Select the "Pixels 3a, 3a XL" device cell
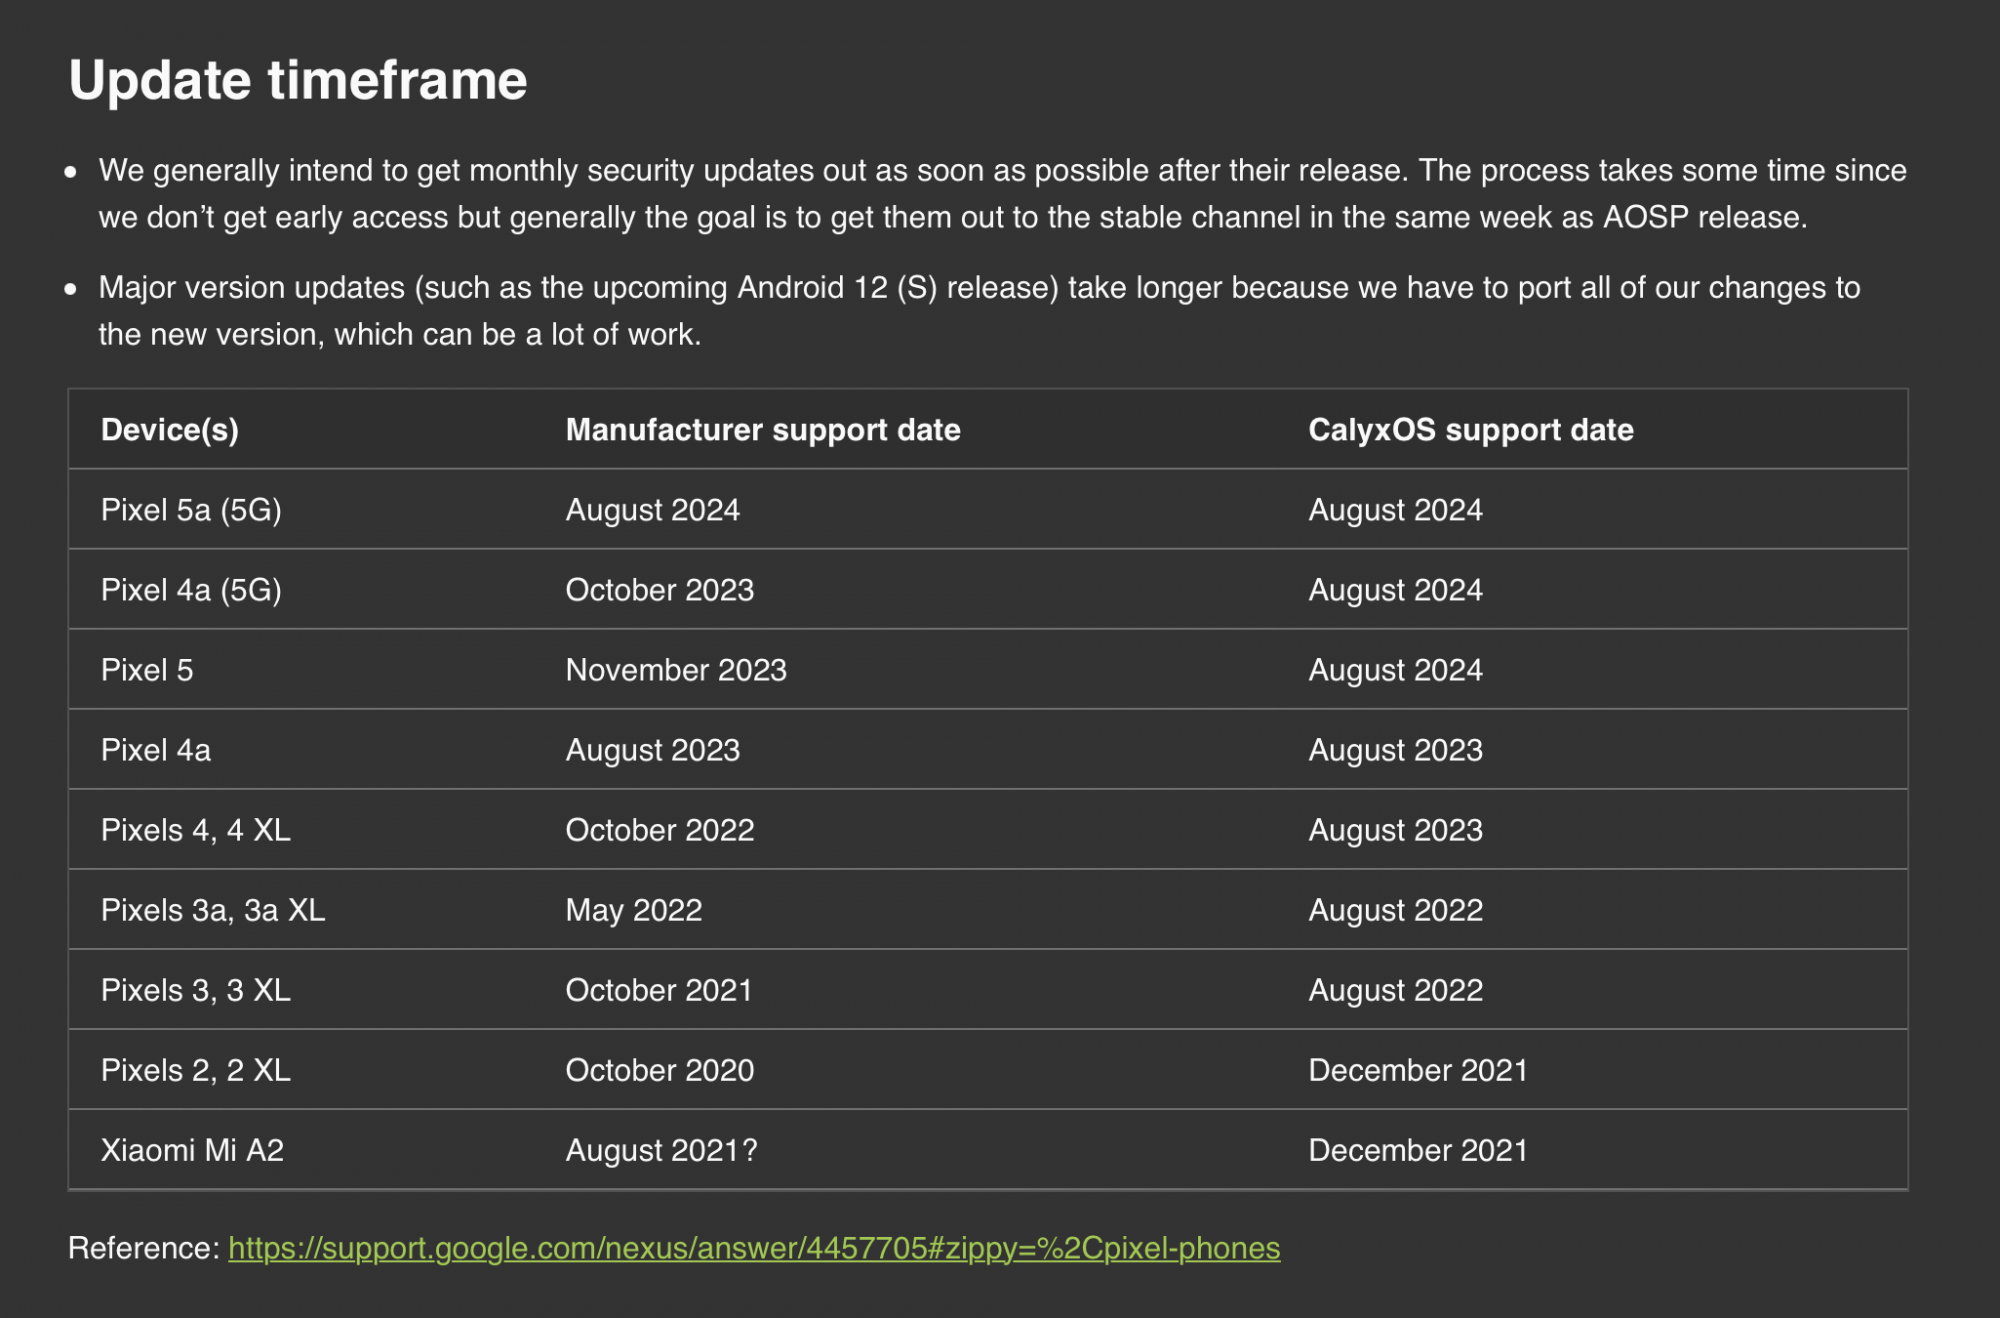The height and width of the screenshot is (1318, 2000). [213, 910]
